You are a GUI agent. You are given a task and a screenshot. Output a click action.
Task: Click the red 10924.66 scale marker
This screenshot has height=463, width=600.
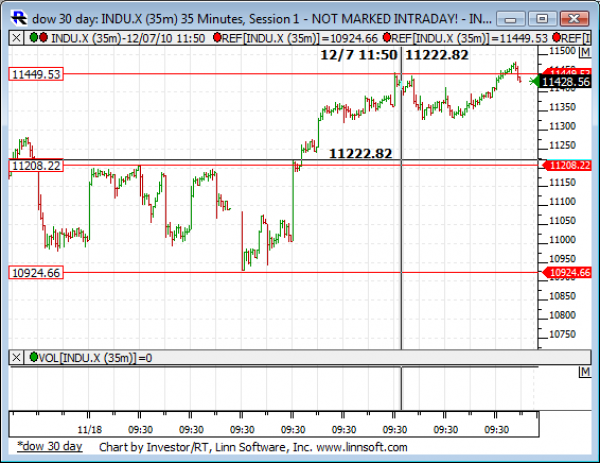pos(567,272)
